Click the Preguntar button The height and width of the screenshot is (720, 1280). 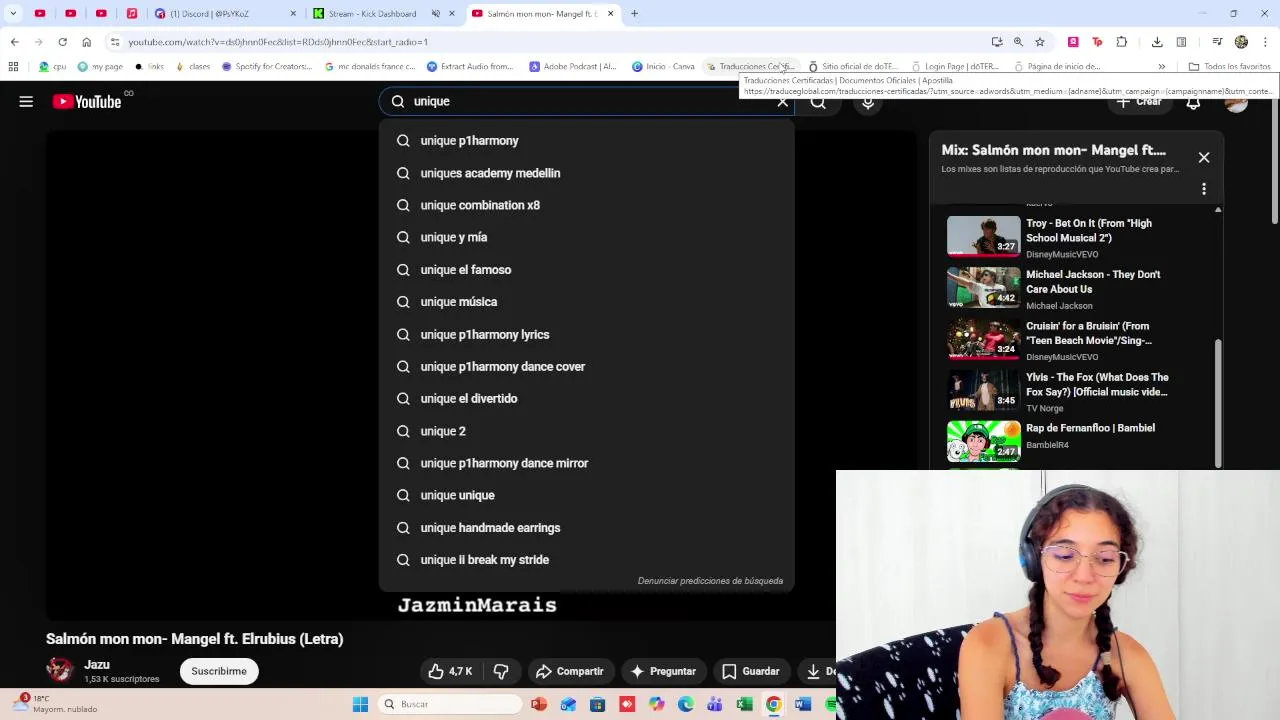pyautogui.click(x=663, y=671)
